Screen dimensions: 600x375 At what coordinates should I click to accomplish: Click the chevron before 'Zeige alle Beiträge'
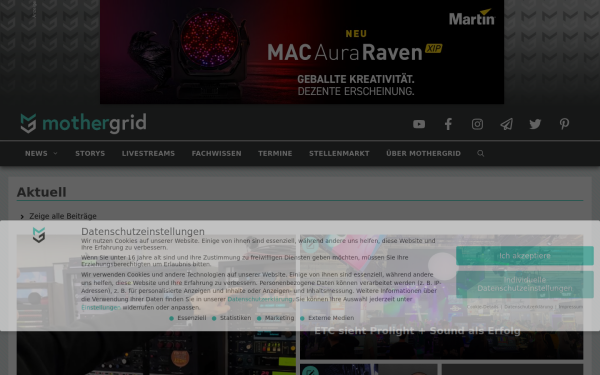pyautogui.click(x=22, y=217)
